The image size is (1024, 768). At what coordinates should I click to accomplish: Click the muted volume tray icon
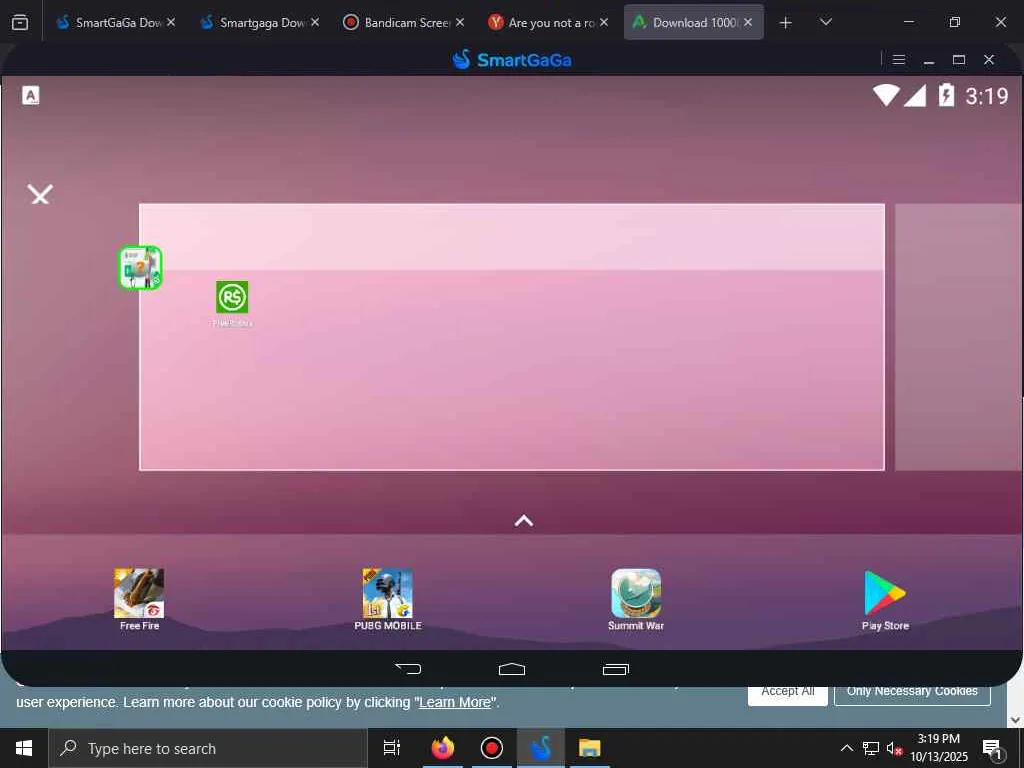[894, 748]
